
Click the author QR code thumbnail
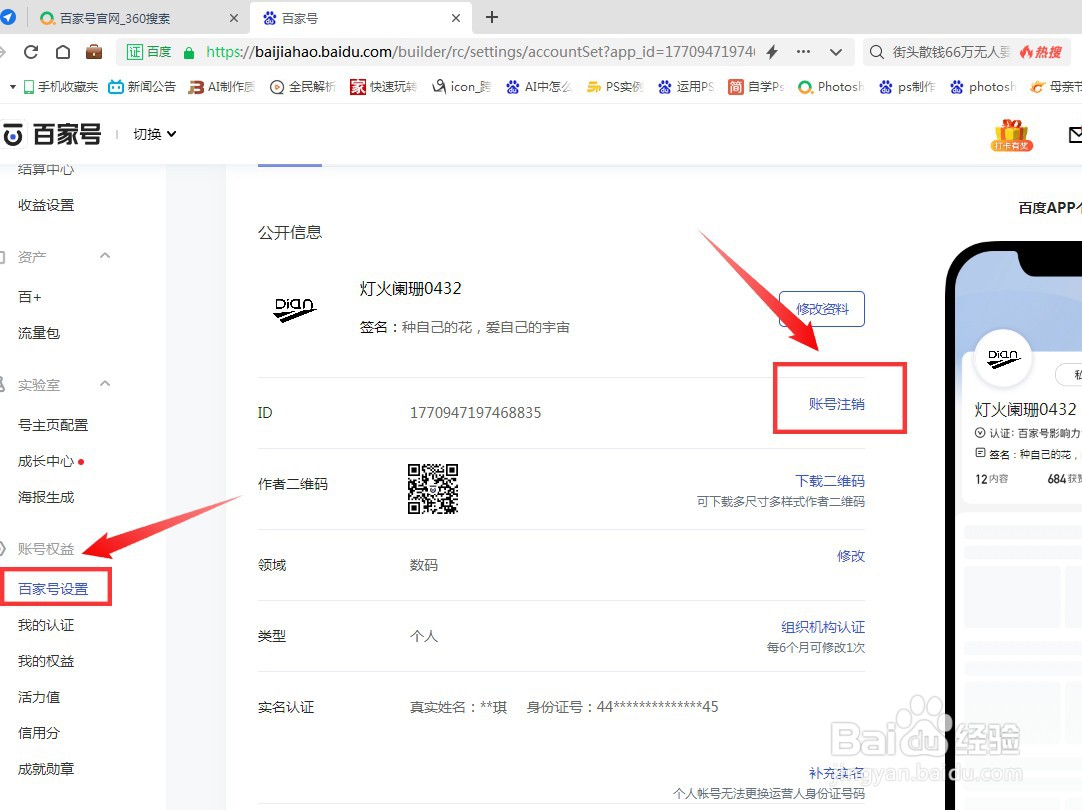[432, 489]
